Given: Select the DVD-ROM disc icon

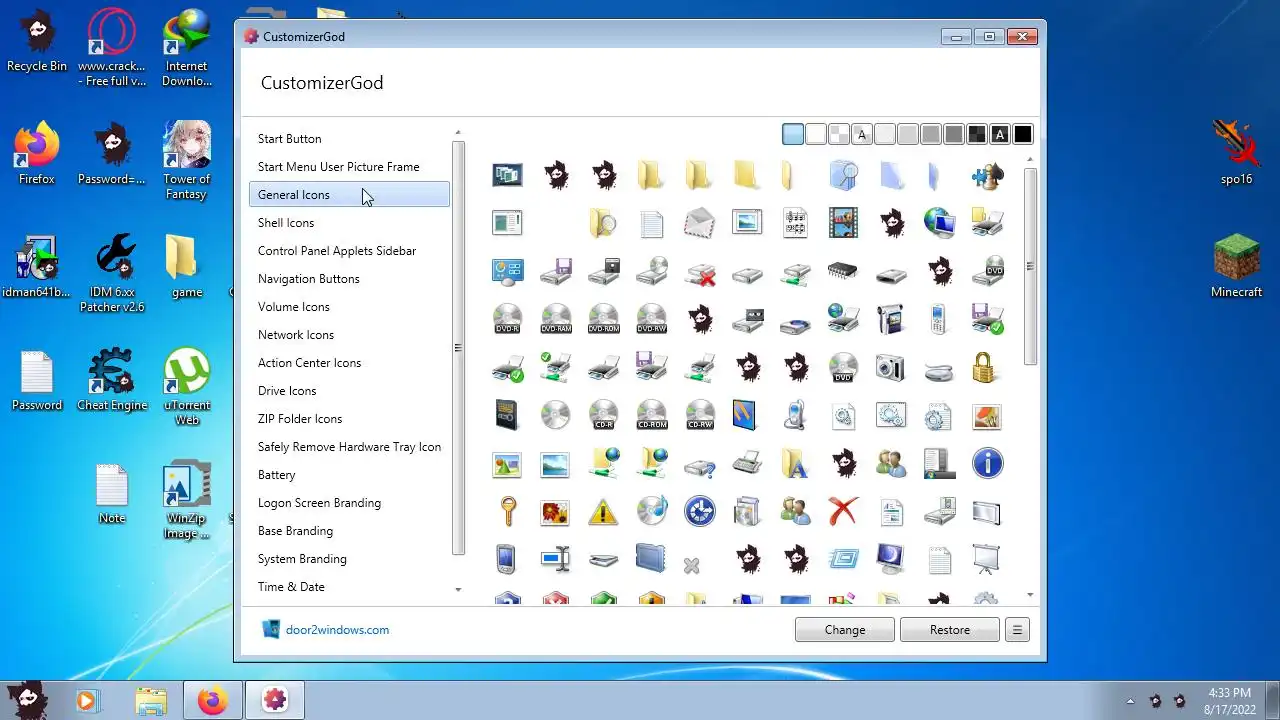Looking at the screenshot, I should pyautogui.click(x=603, y=319).
